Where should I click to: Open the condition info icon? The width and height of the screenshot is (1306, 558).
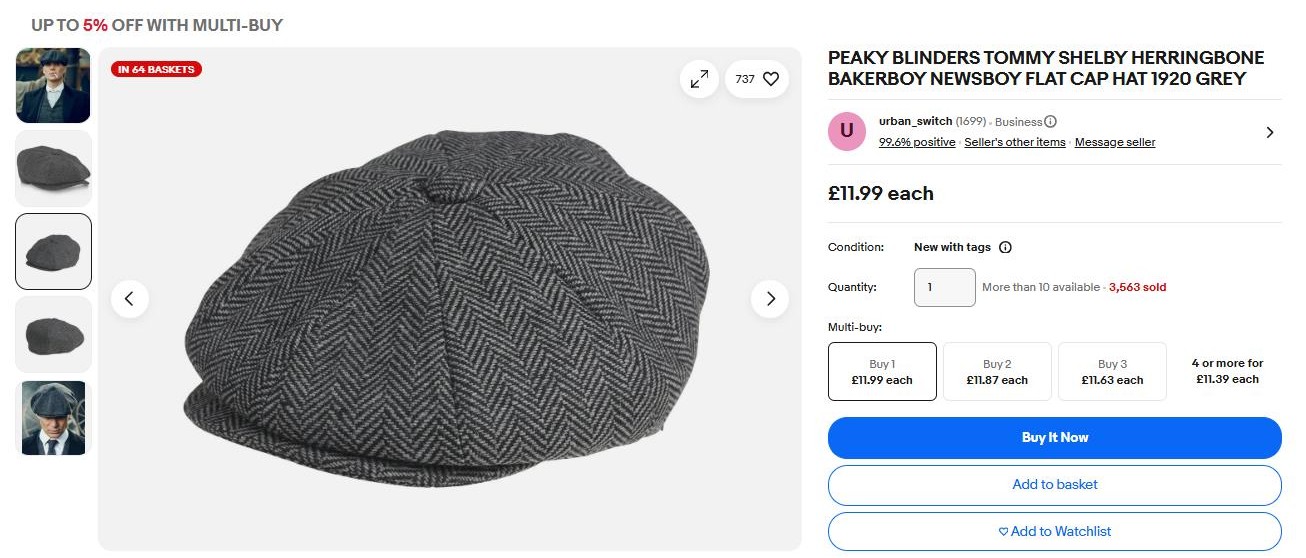point(1005,247)
